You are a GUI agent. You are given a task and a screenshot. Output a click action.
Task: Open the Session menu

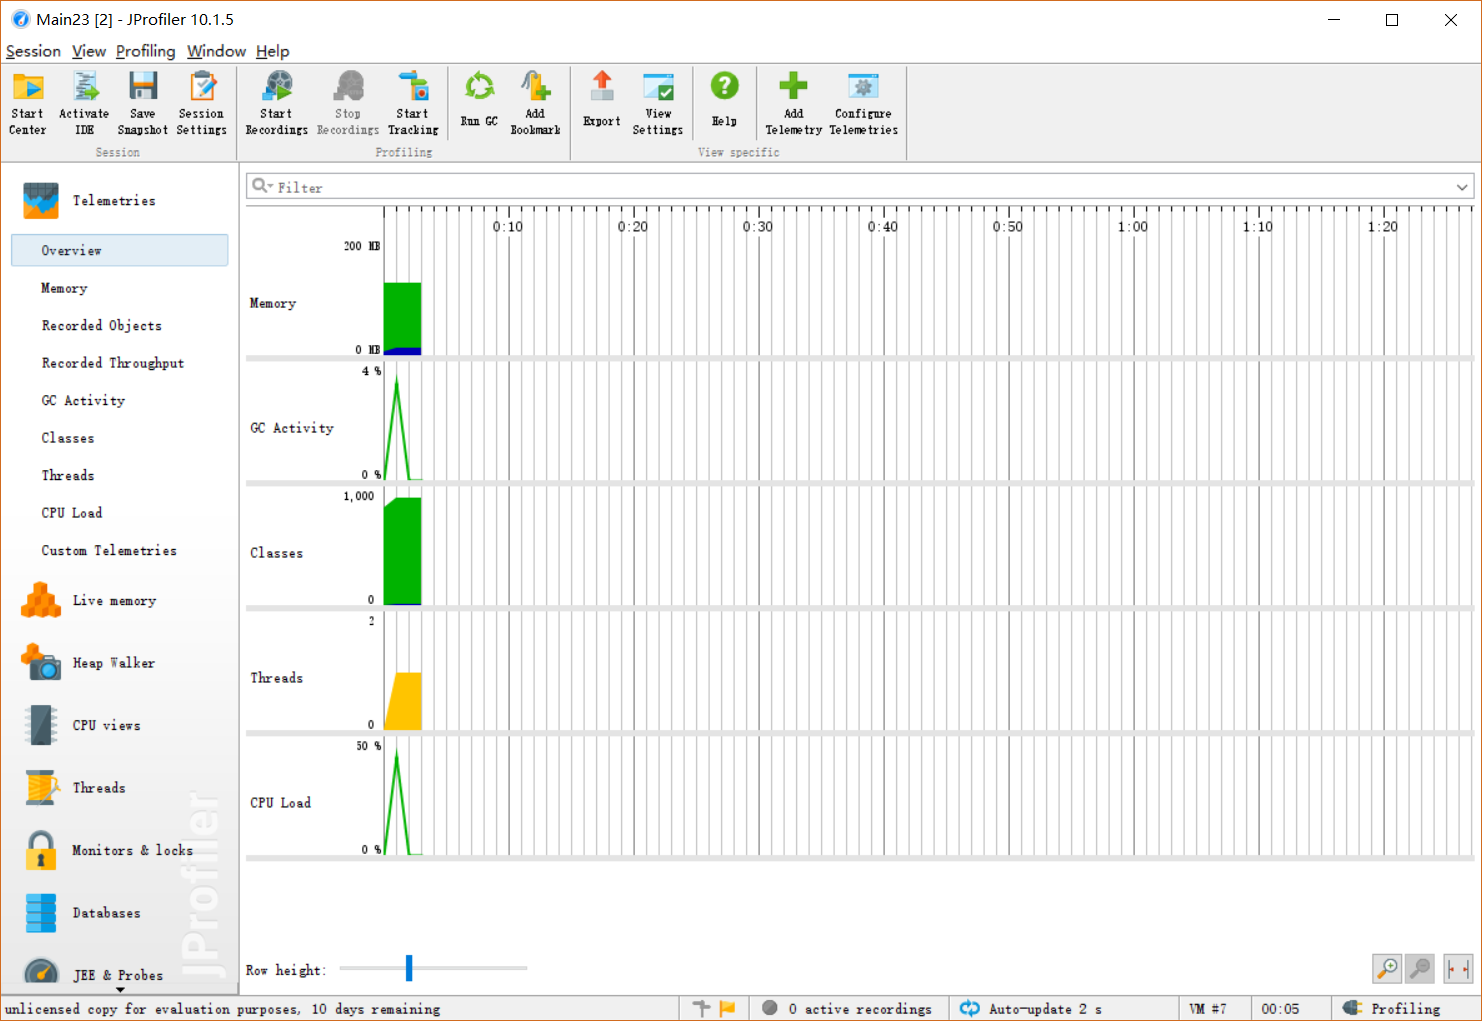click(33, 51)
